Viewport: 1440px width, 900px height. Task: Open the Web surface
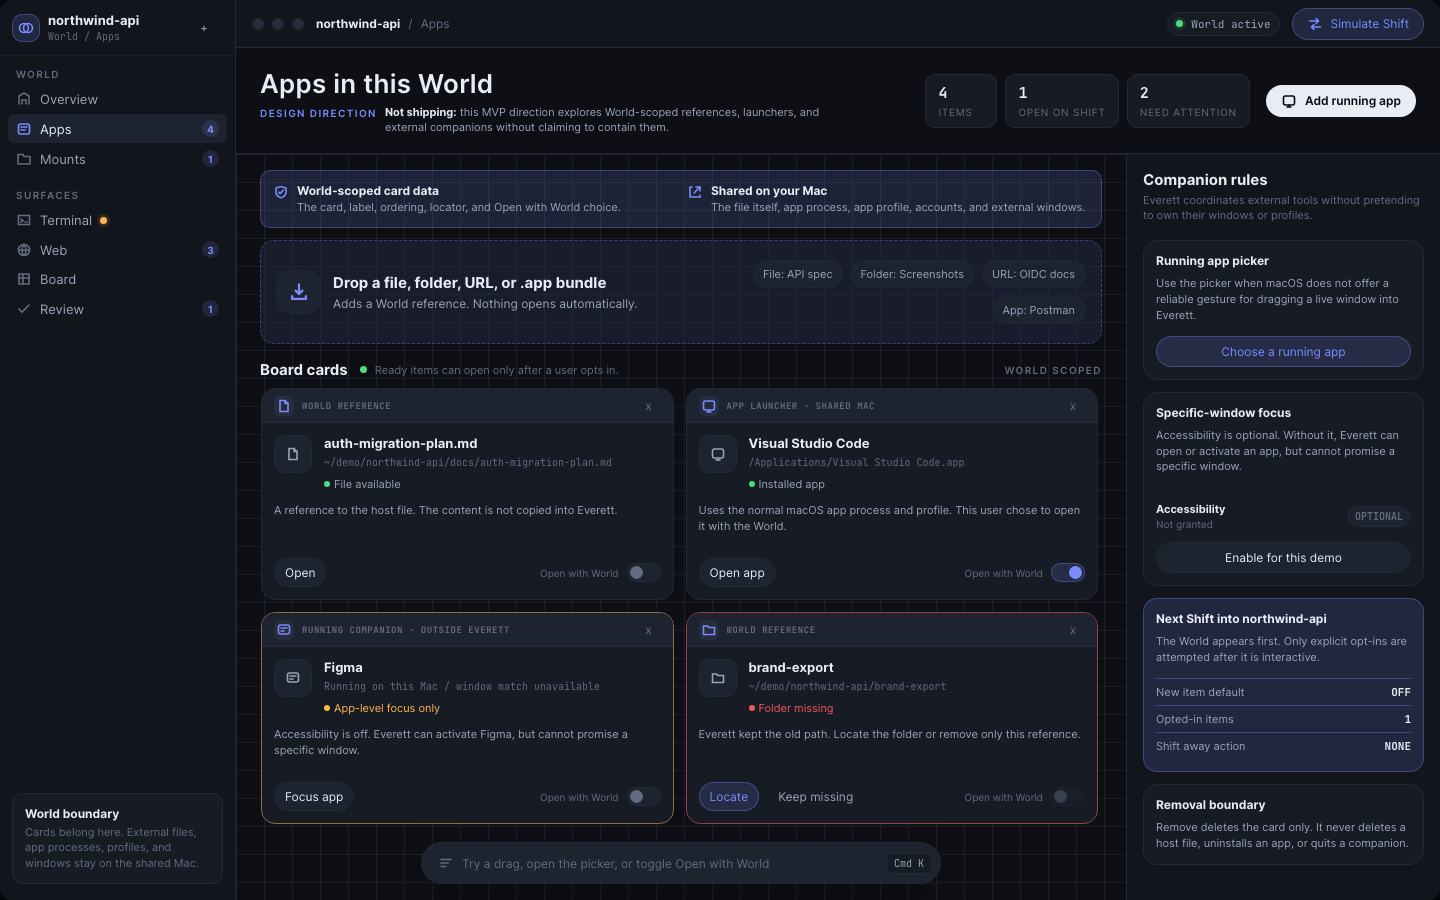117,250
